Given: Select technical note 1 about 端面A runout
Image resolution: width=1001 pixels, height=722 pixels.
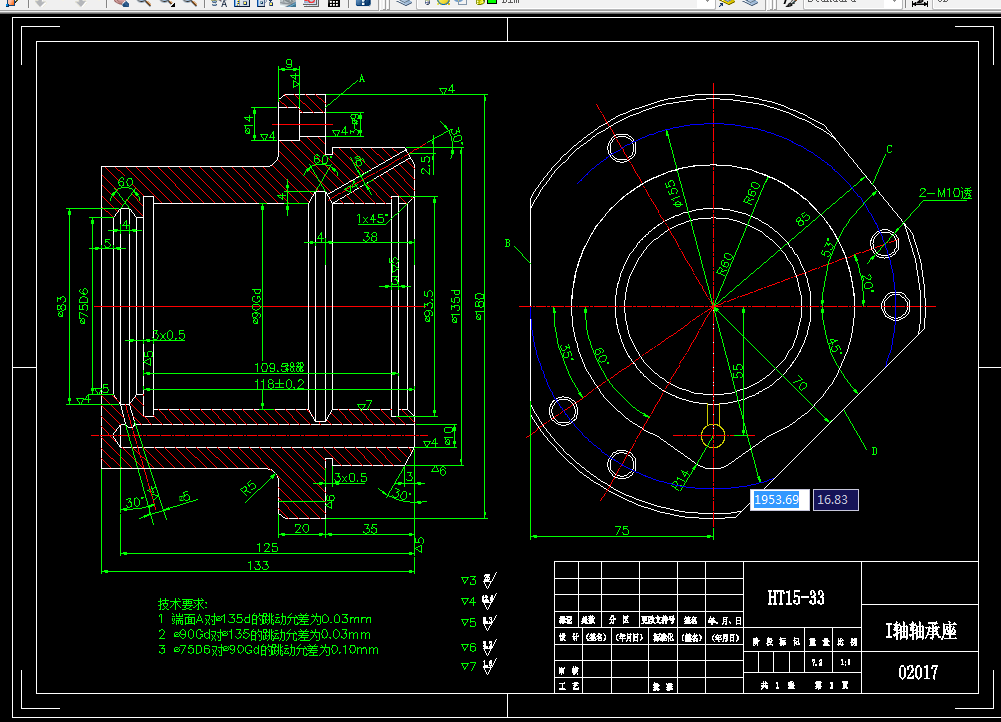Looking at the screenshot, I should click(x=265, y=619).
